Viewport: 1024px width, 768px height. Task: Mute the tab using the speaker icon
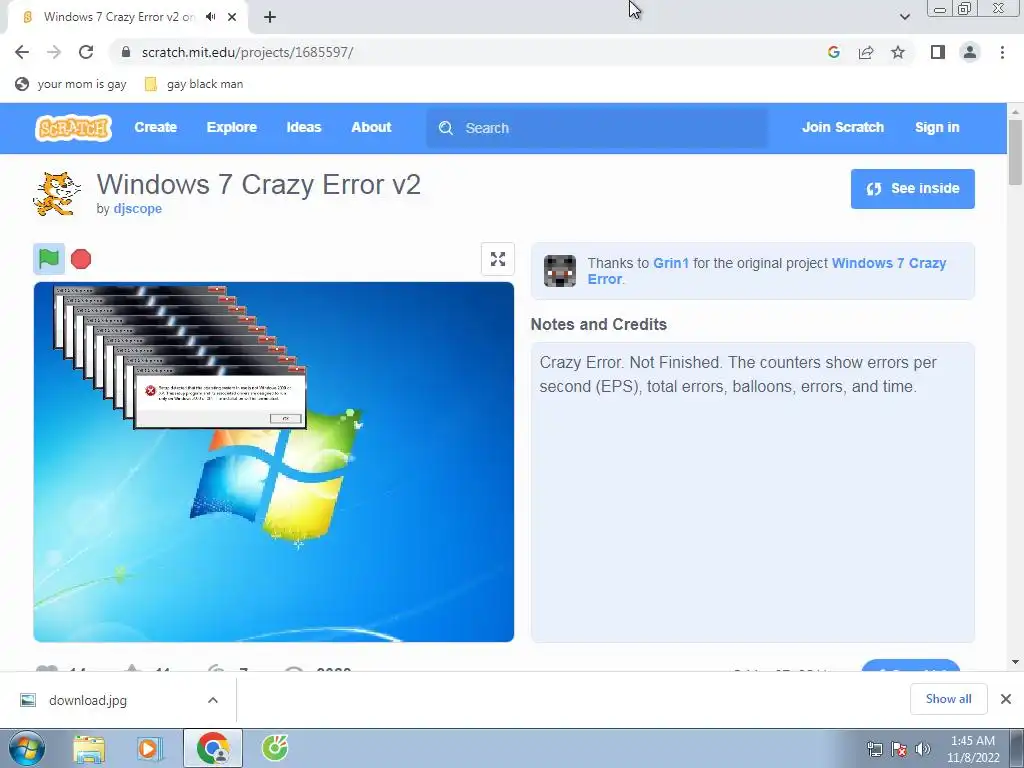[x=210, y=17]
